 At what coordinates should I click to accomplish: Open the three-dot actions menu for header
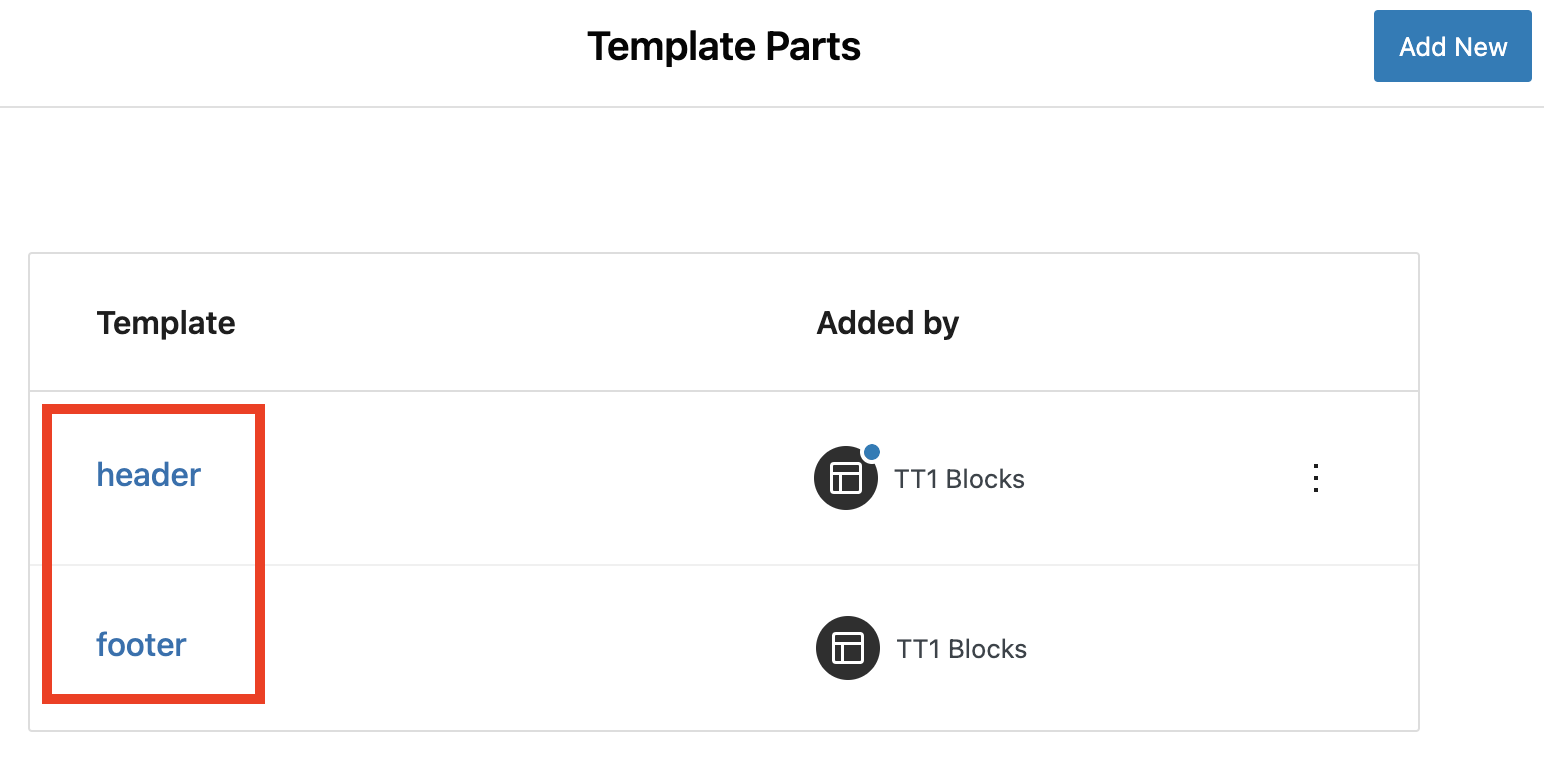[x=1316, y=478]
